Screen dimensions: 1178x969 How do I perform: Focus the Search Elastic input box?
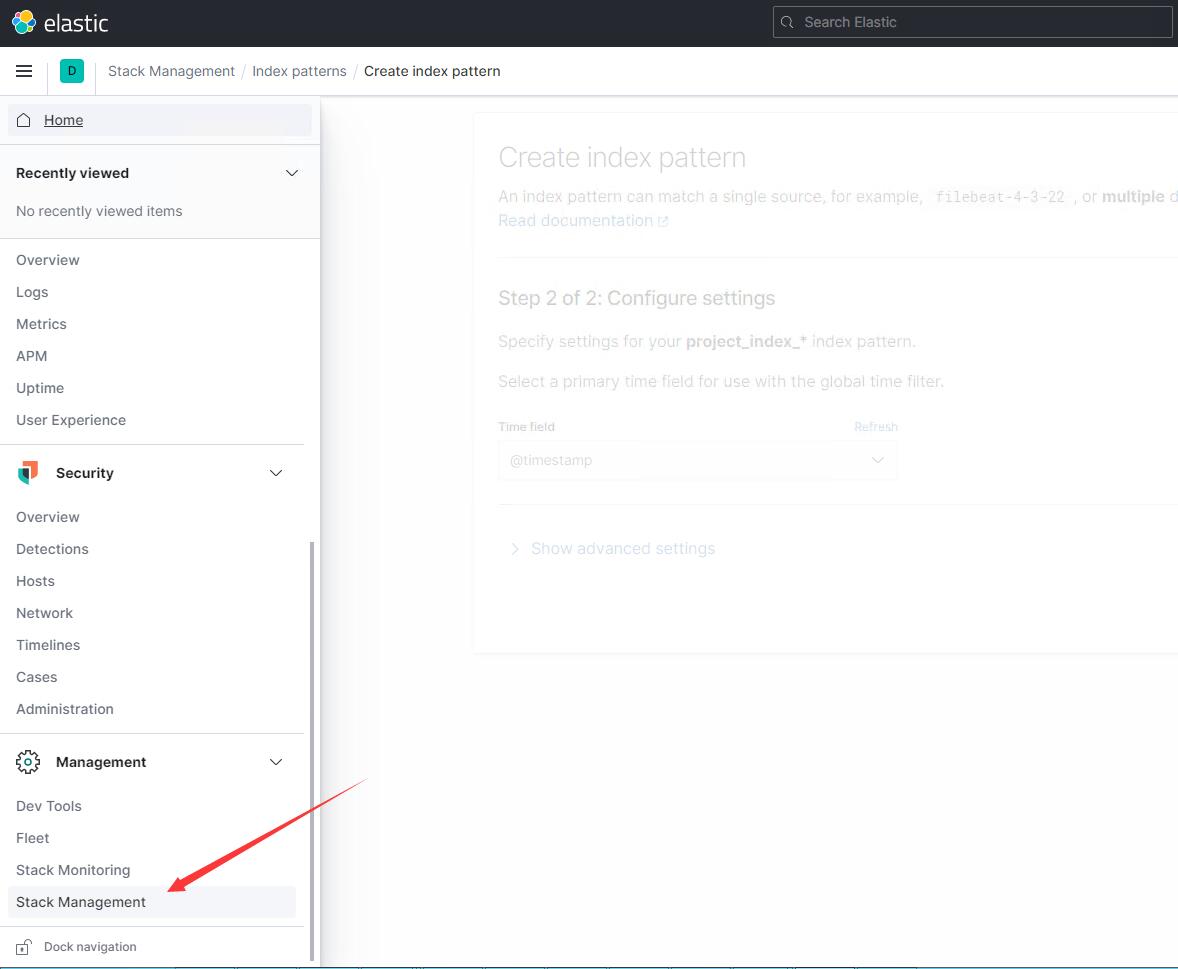[x=980, y=22]
